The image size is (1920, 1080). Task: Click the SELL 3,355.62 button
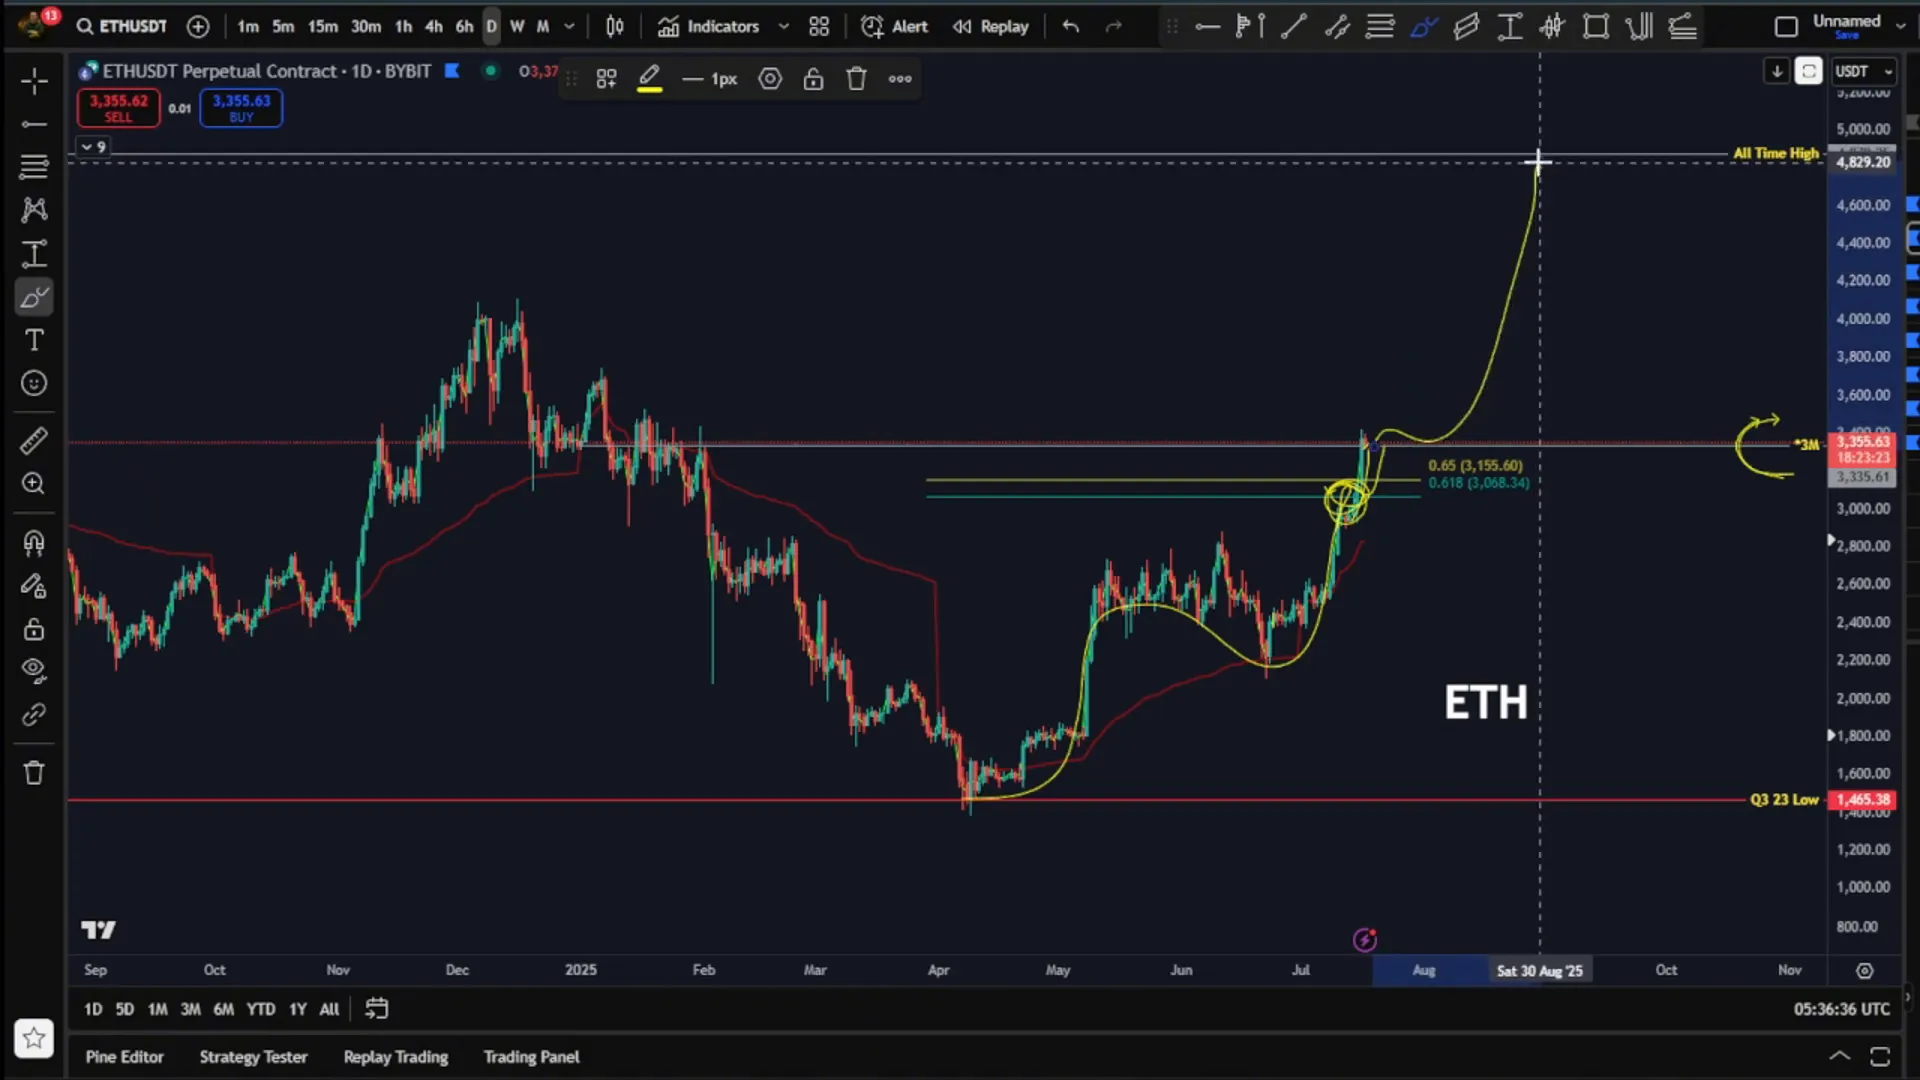[x=118, y=107]
